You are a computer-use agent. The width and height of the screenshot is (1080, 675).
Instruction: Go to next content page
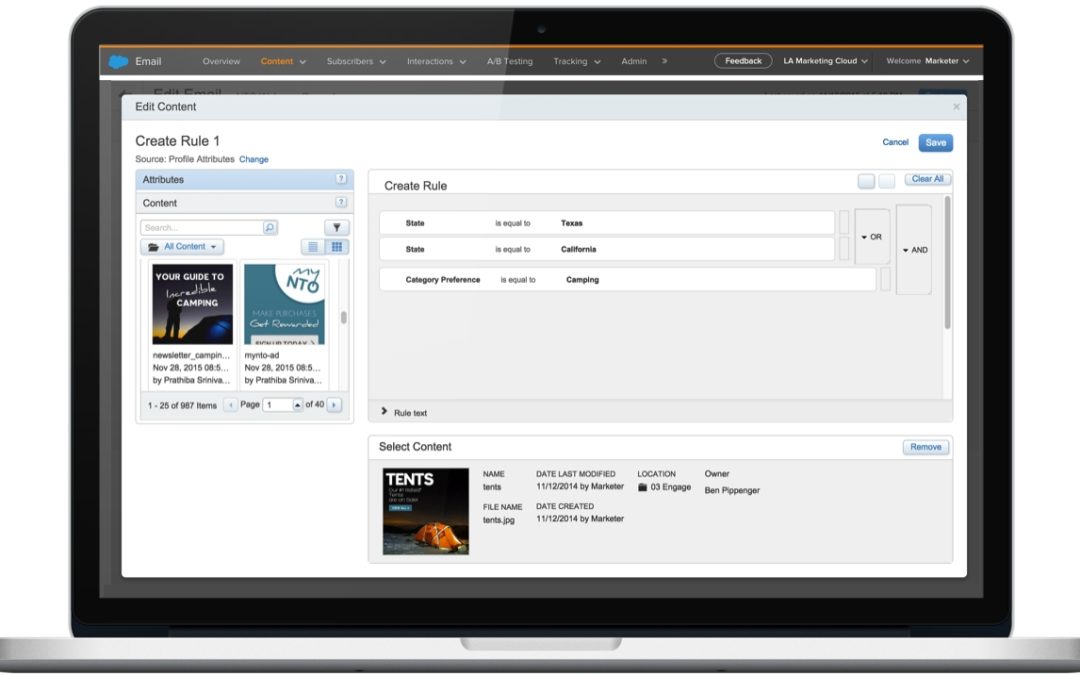[334, 405]
